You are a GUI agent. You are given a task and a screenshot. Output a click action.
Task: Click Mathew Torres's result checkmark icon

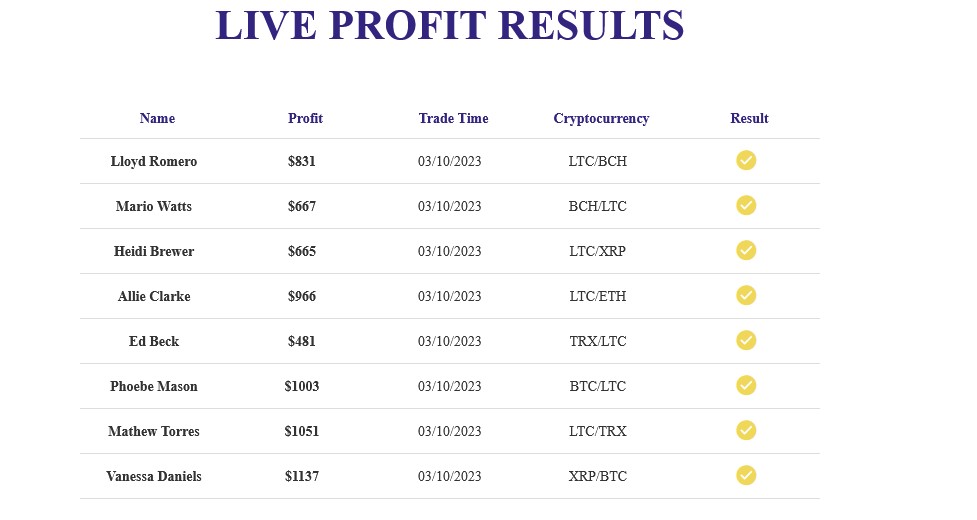pyautogui.click(x=746, y=430)
